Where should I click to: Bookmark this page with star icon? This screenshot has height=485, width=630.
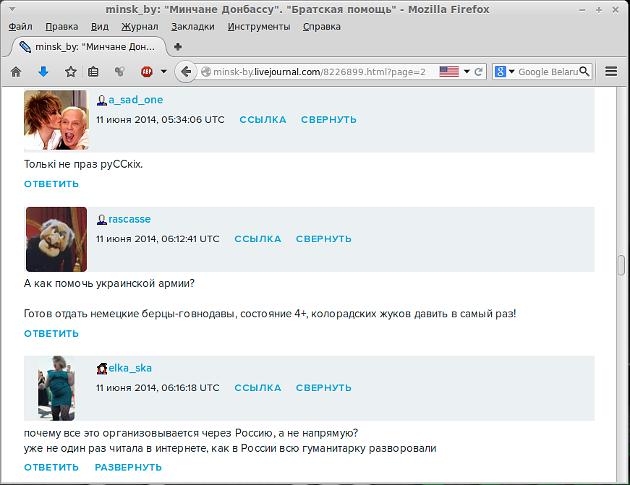tap(70, 72)
